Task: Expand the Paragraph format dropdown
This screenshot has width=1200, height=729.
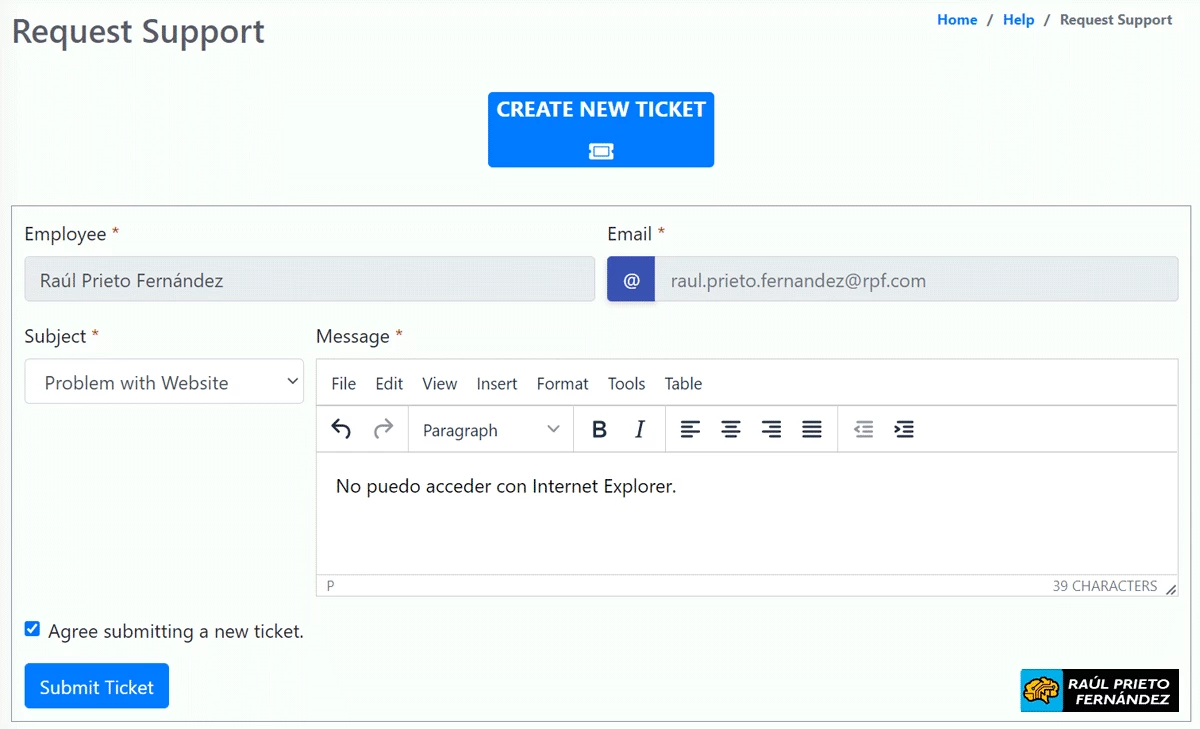Action: (x=490, y=430)
